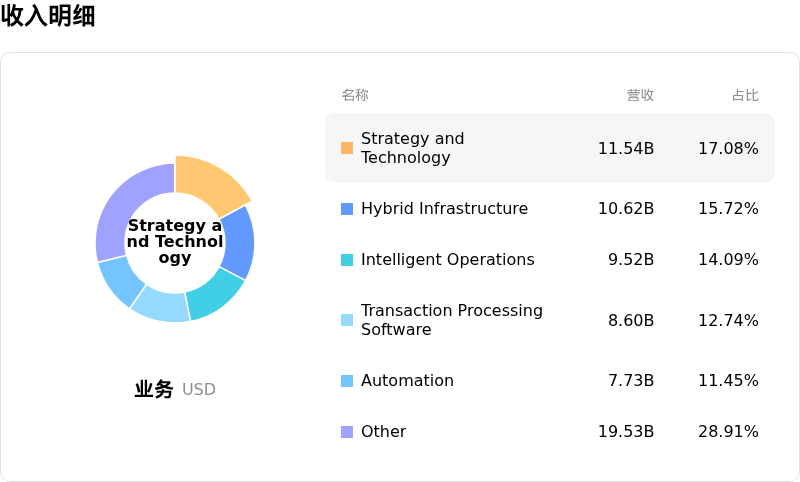Click the 17.08% share value
Screen dimensions: 800x482
click(x=728, y=148)
